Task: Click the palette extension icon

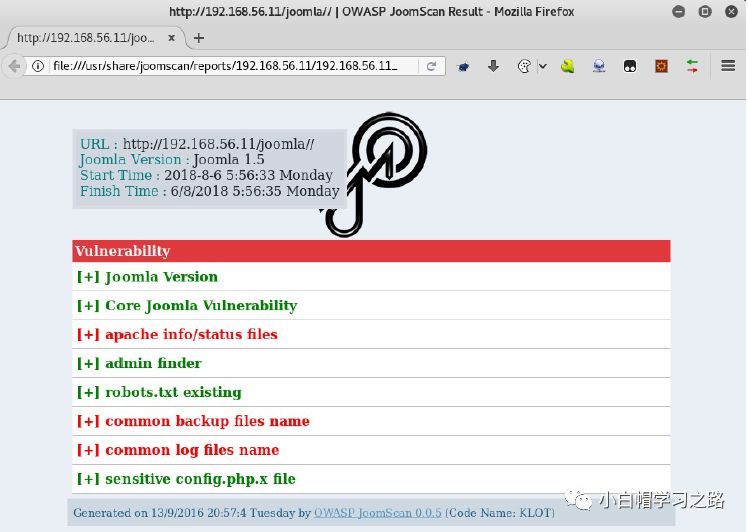Action: 524,66
